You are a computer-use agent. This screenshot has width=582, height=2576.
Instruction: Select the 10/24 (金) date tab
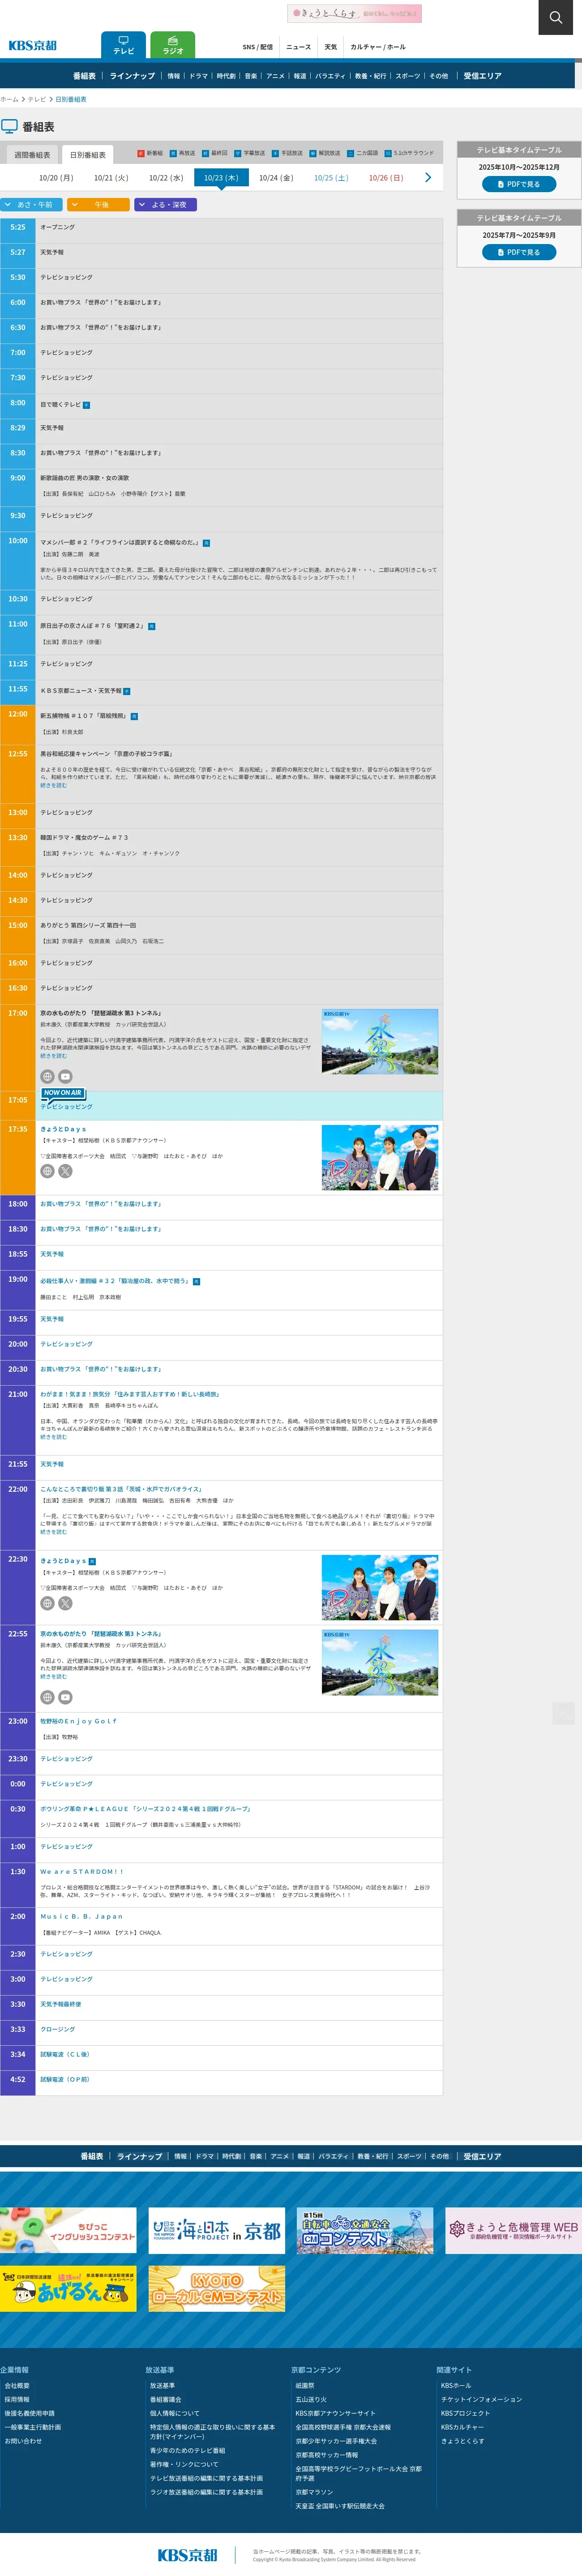click(276, 178)
